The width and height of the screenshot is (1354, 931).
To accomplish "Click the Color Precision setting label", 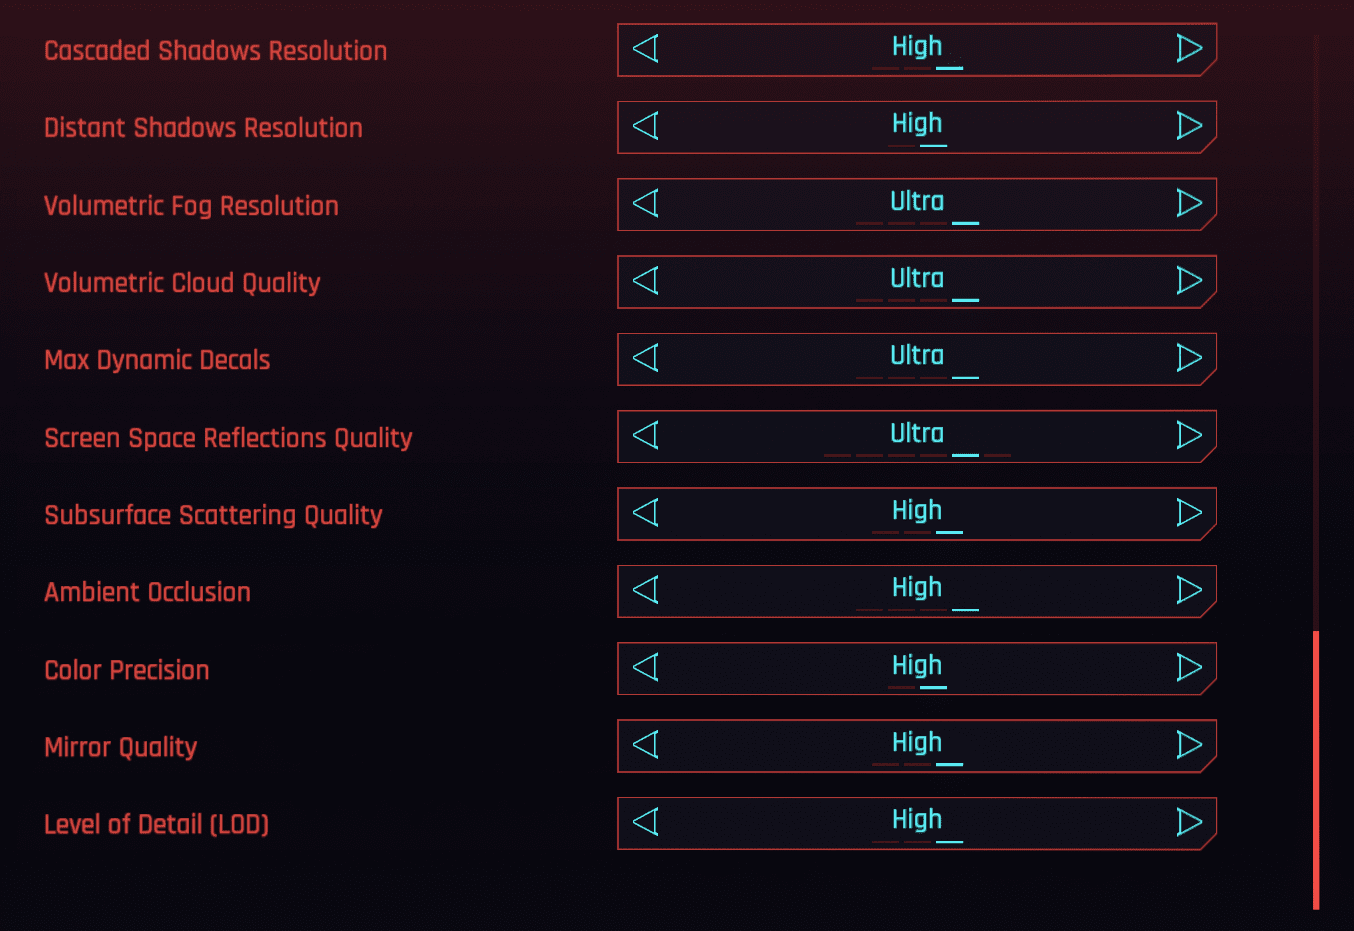I will coord(127,670).
